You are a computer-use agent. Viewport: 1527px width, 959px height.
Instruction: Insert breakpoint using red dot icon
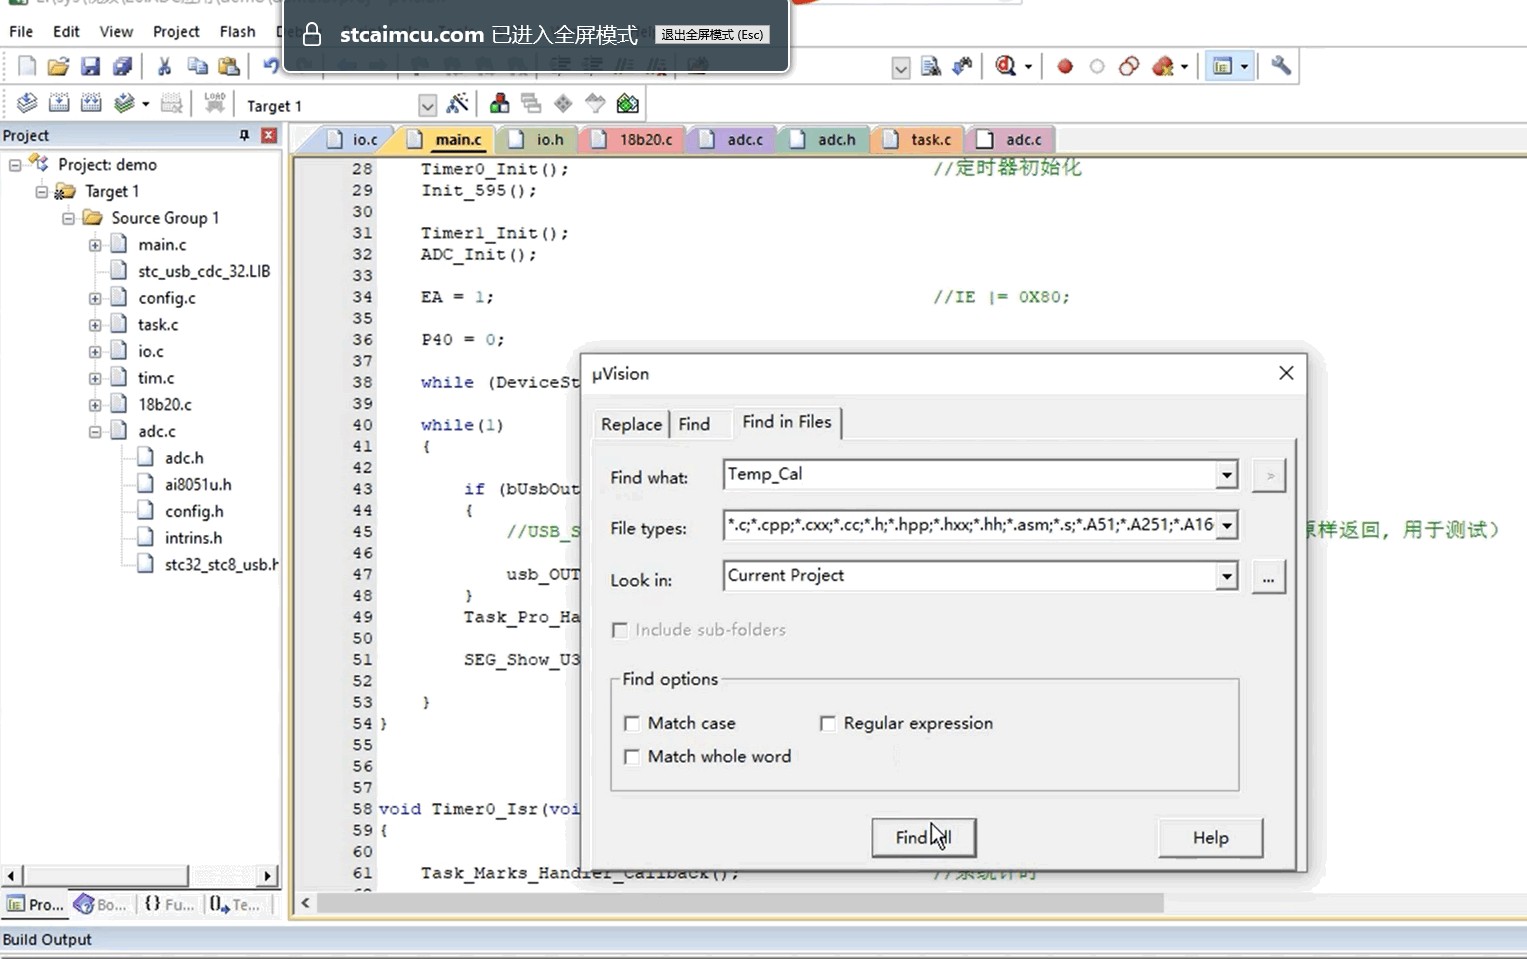(x=1065, y=66)
